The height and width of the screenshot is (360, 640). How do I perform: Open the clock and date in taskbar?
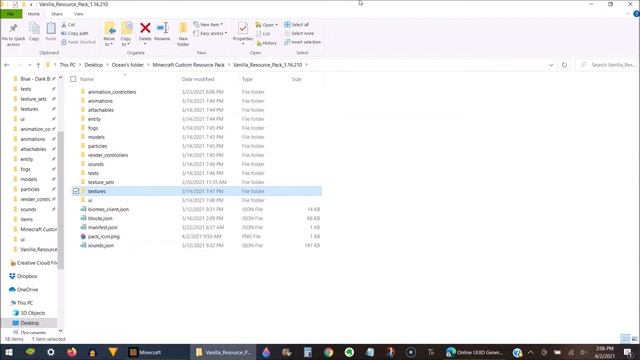coord(604,352)
